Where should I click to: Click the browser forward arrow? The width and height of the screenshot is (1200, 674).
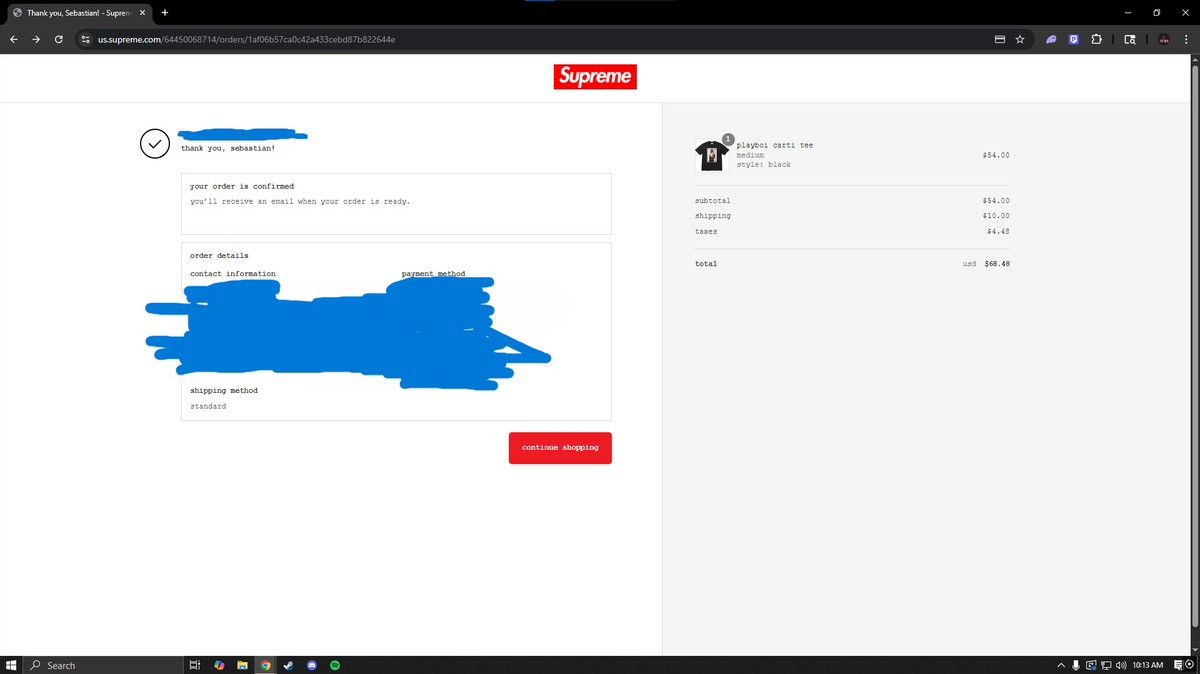pos(36,39)
